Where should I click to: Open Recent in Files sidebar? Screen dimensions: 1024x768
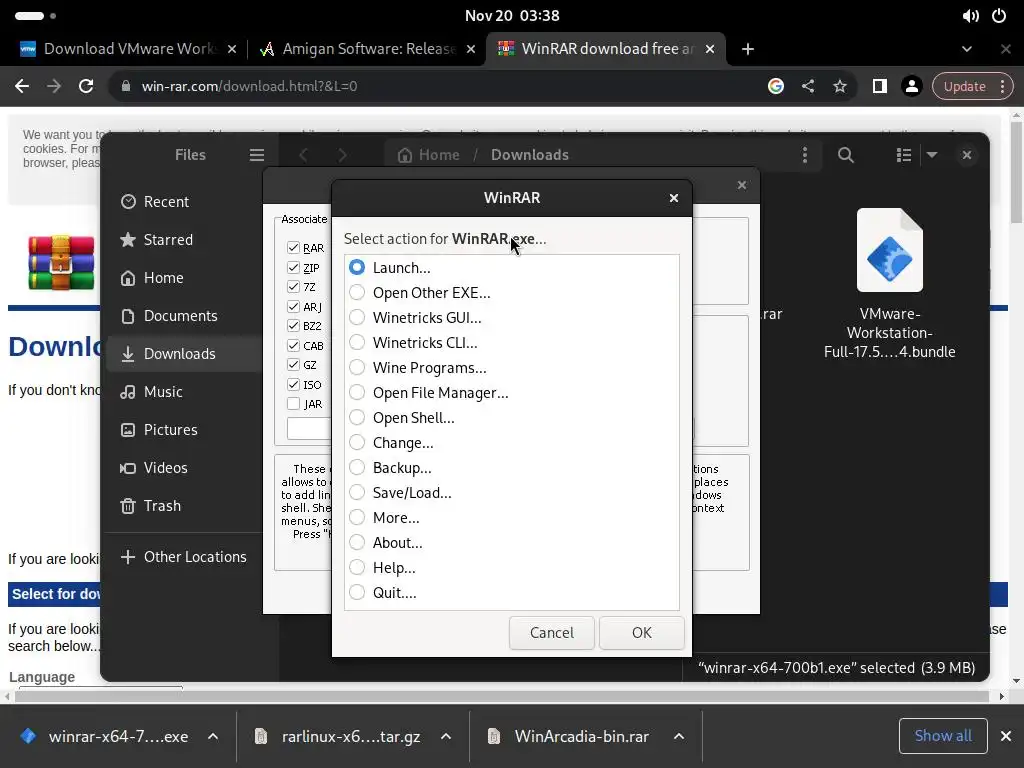tap(184, 202)
